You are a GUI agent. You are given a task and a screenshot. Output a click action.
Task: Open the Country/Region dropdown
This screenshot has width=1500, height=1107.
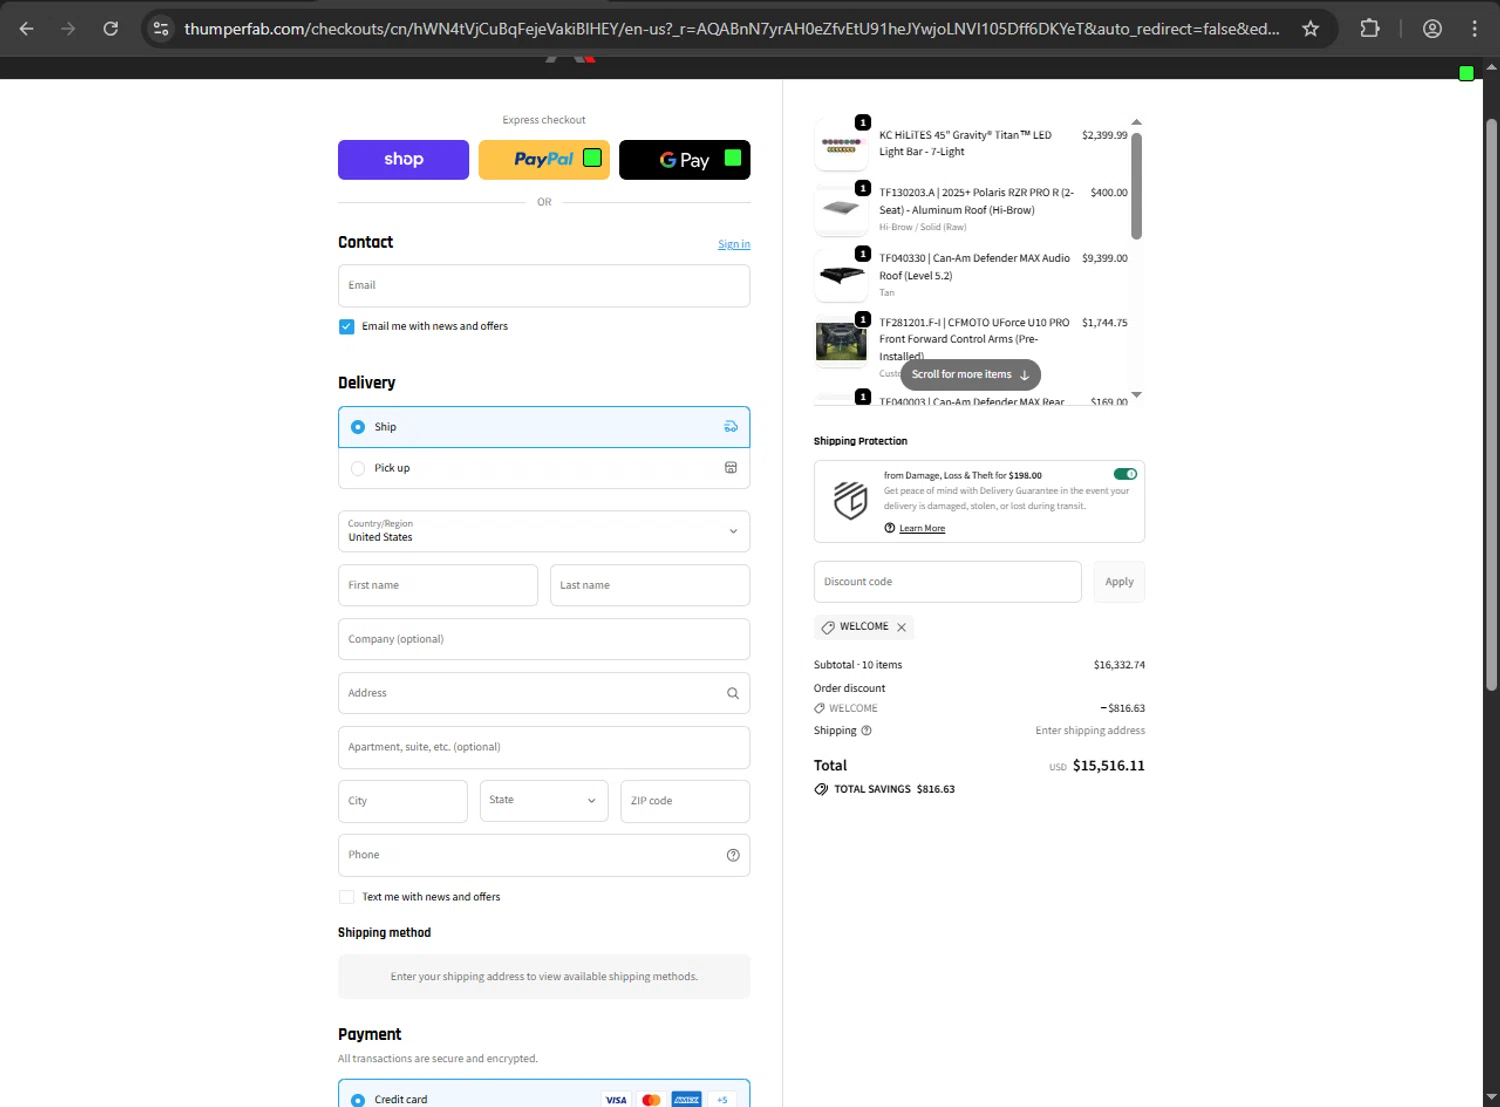point(544,531)
